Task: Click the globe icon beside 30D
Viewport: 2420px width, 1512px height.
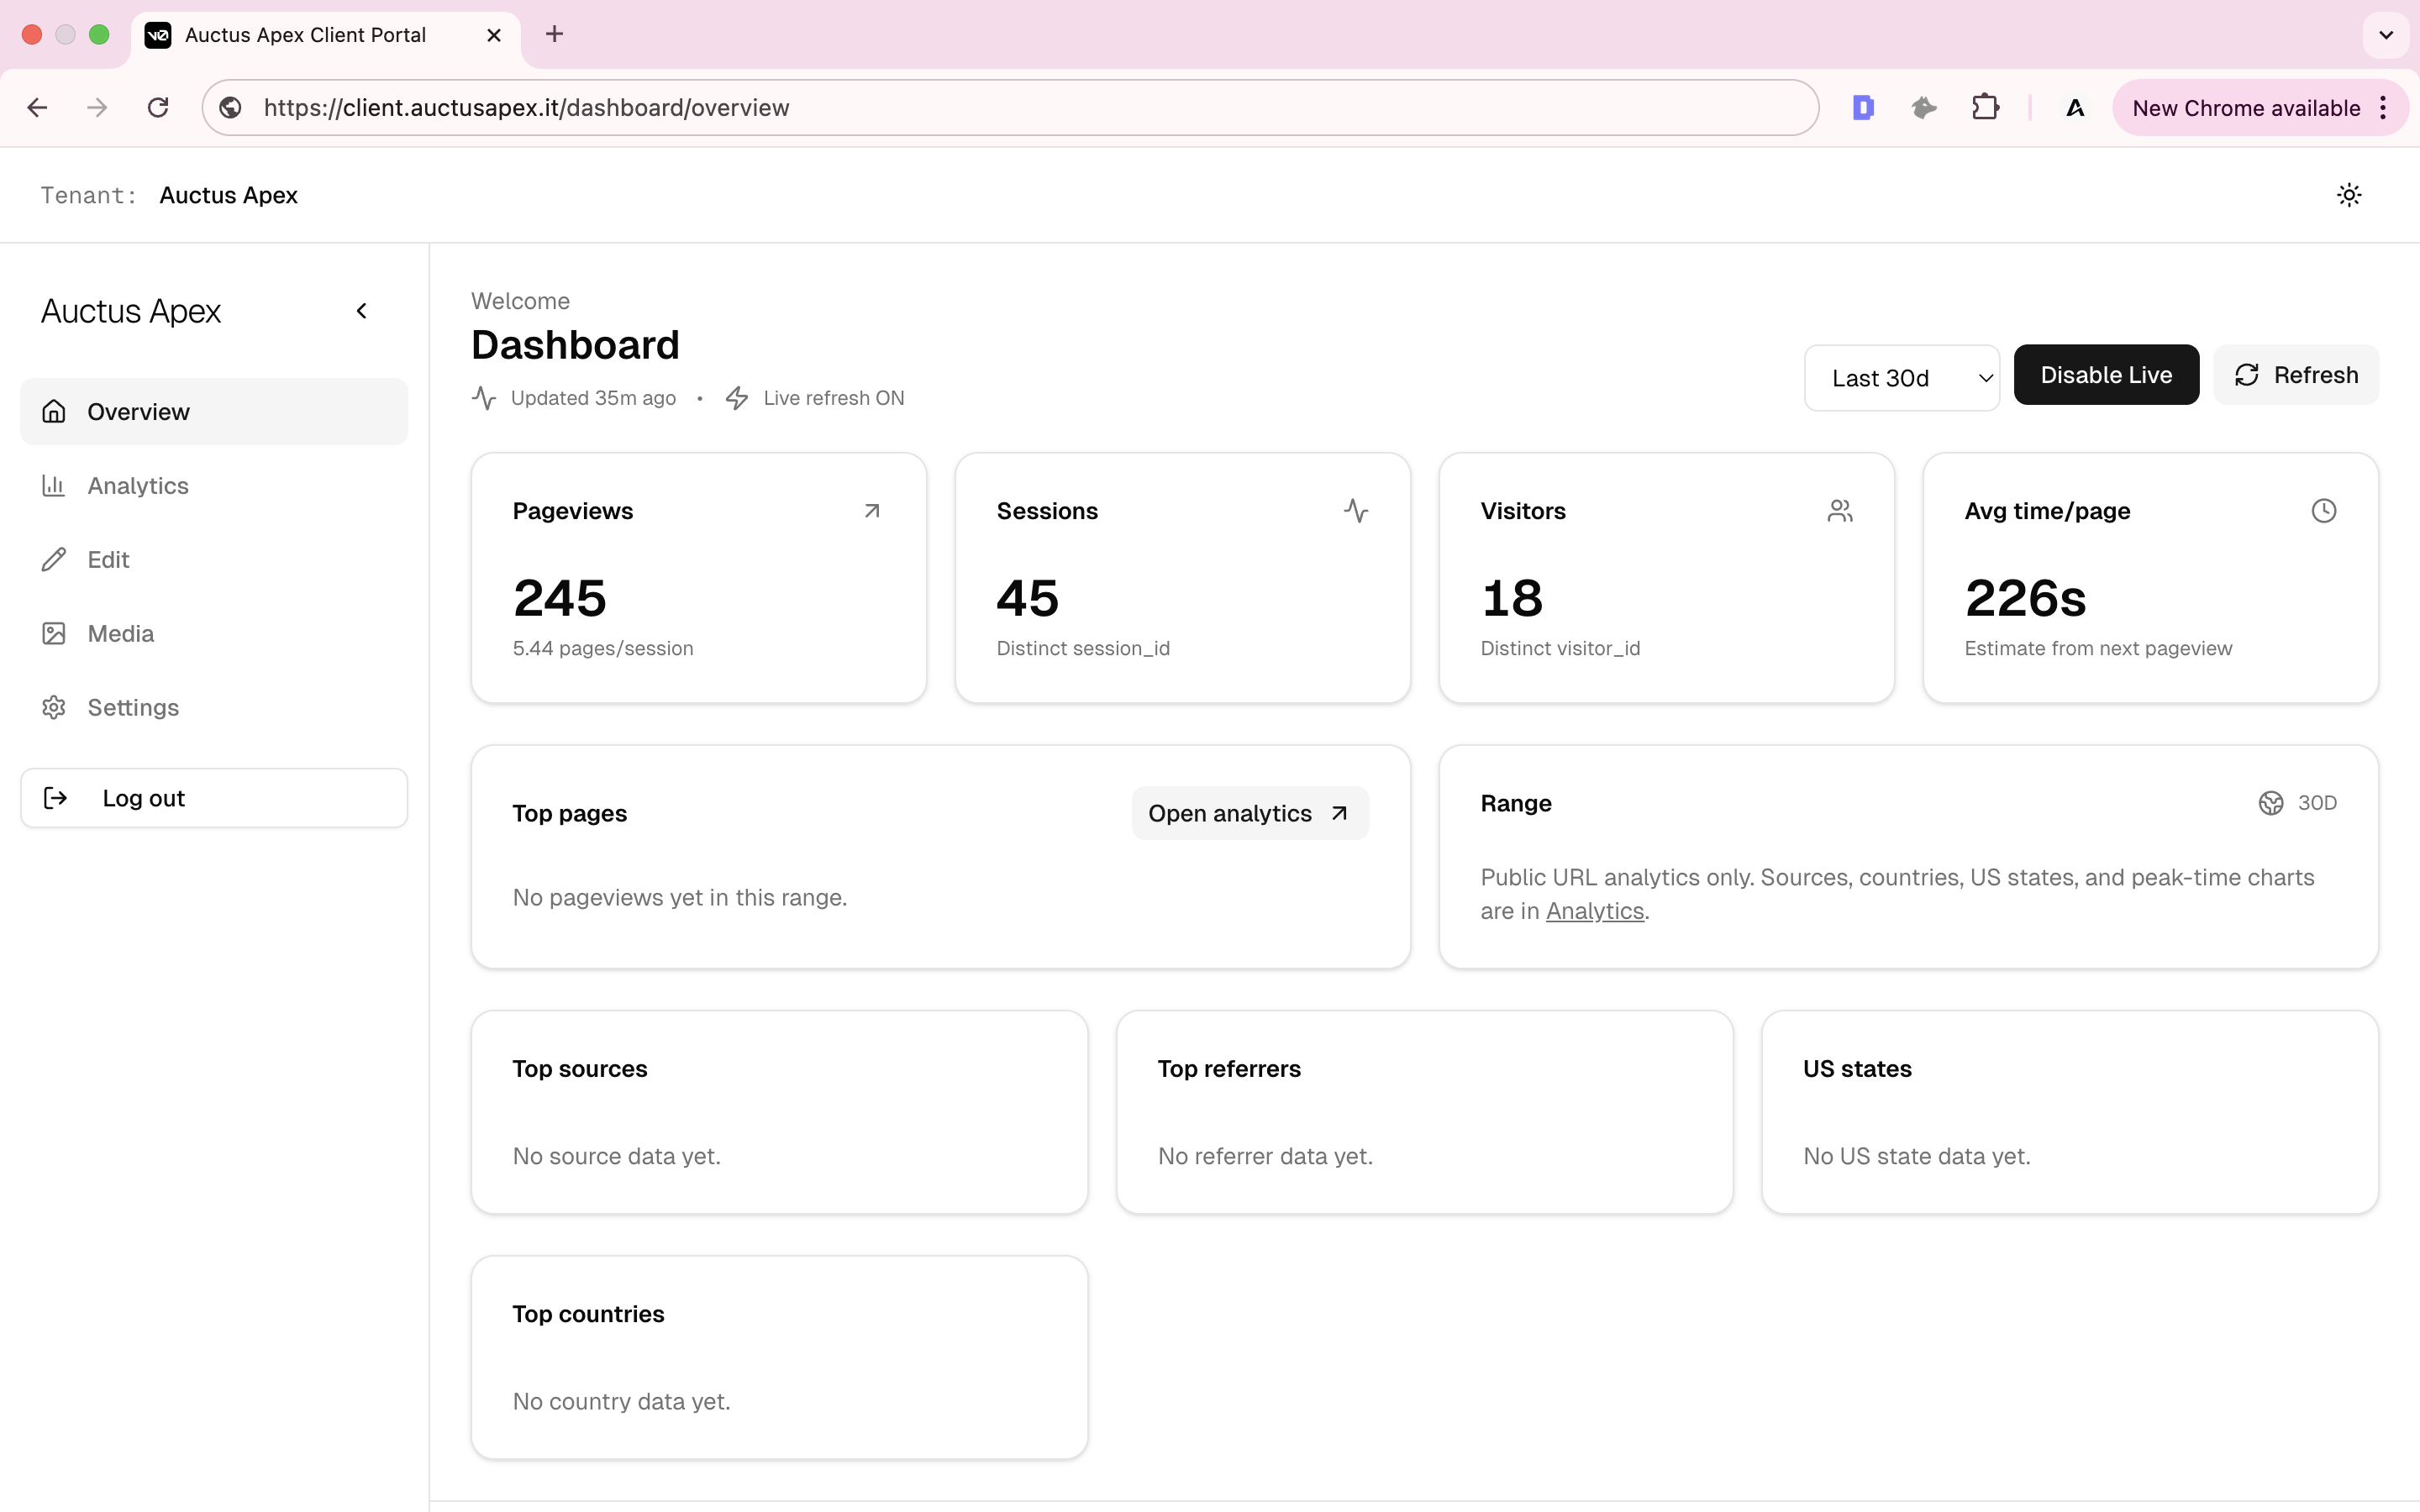Action: (2271, 803)
